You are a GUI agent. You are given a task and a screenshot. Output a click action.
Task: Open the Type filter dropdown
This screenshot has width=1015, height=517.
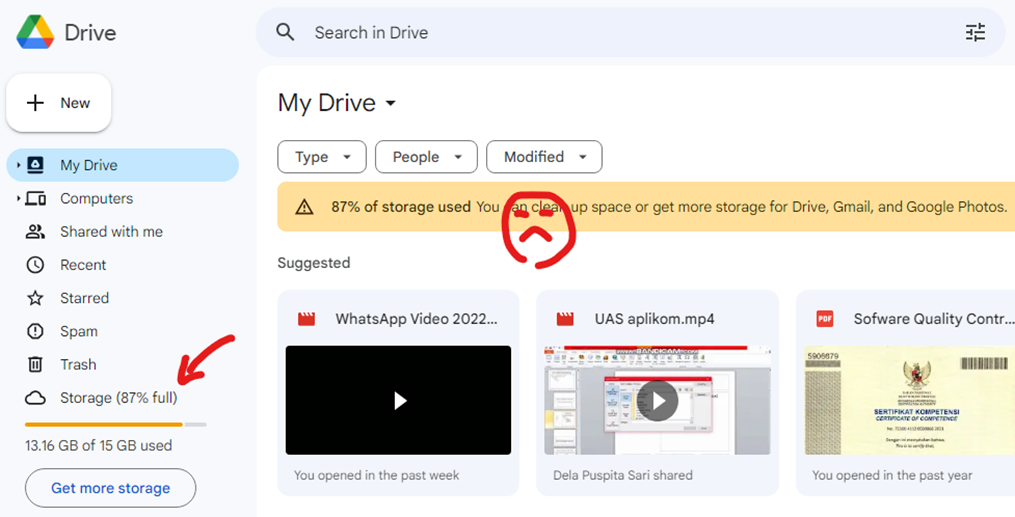tap(322, 157)
